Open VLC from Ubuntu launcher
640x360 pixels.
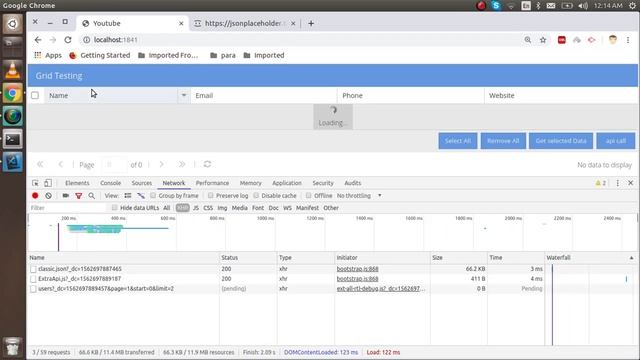click(13, 70)
